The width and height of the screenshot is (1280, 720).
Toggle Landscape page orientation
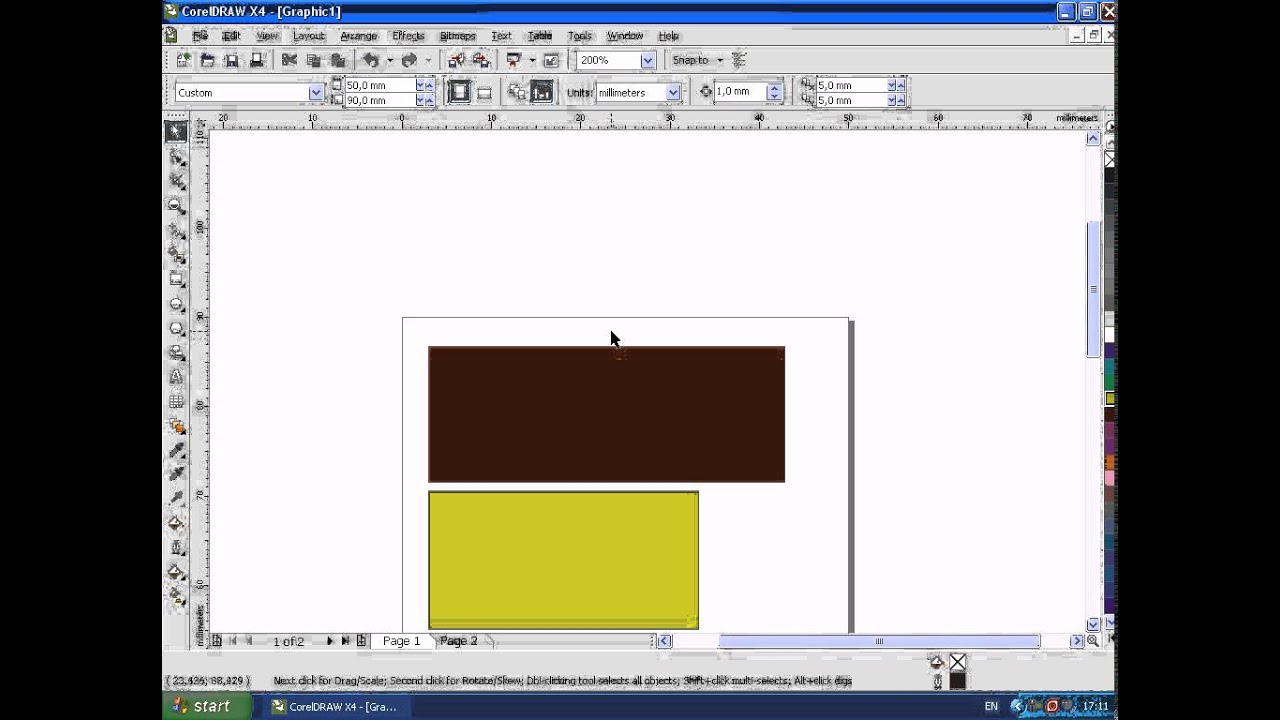[484, 92]
